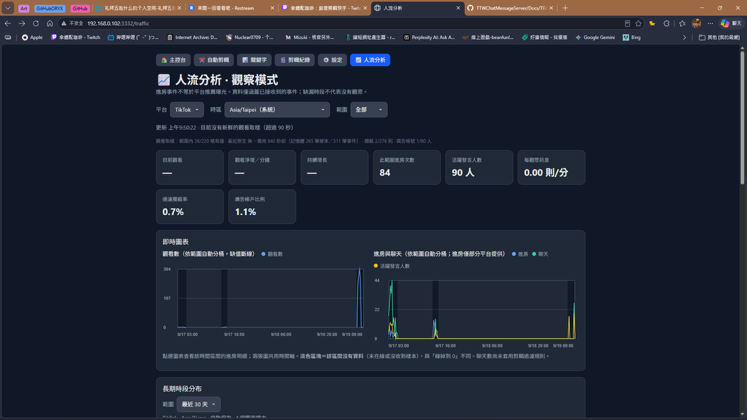This screenshot has height=420, width=747.
Task: Open the Bing bookmark
Action: (x=632, y=37)
